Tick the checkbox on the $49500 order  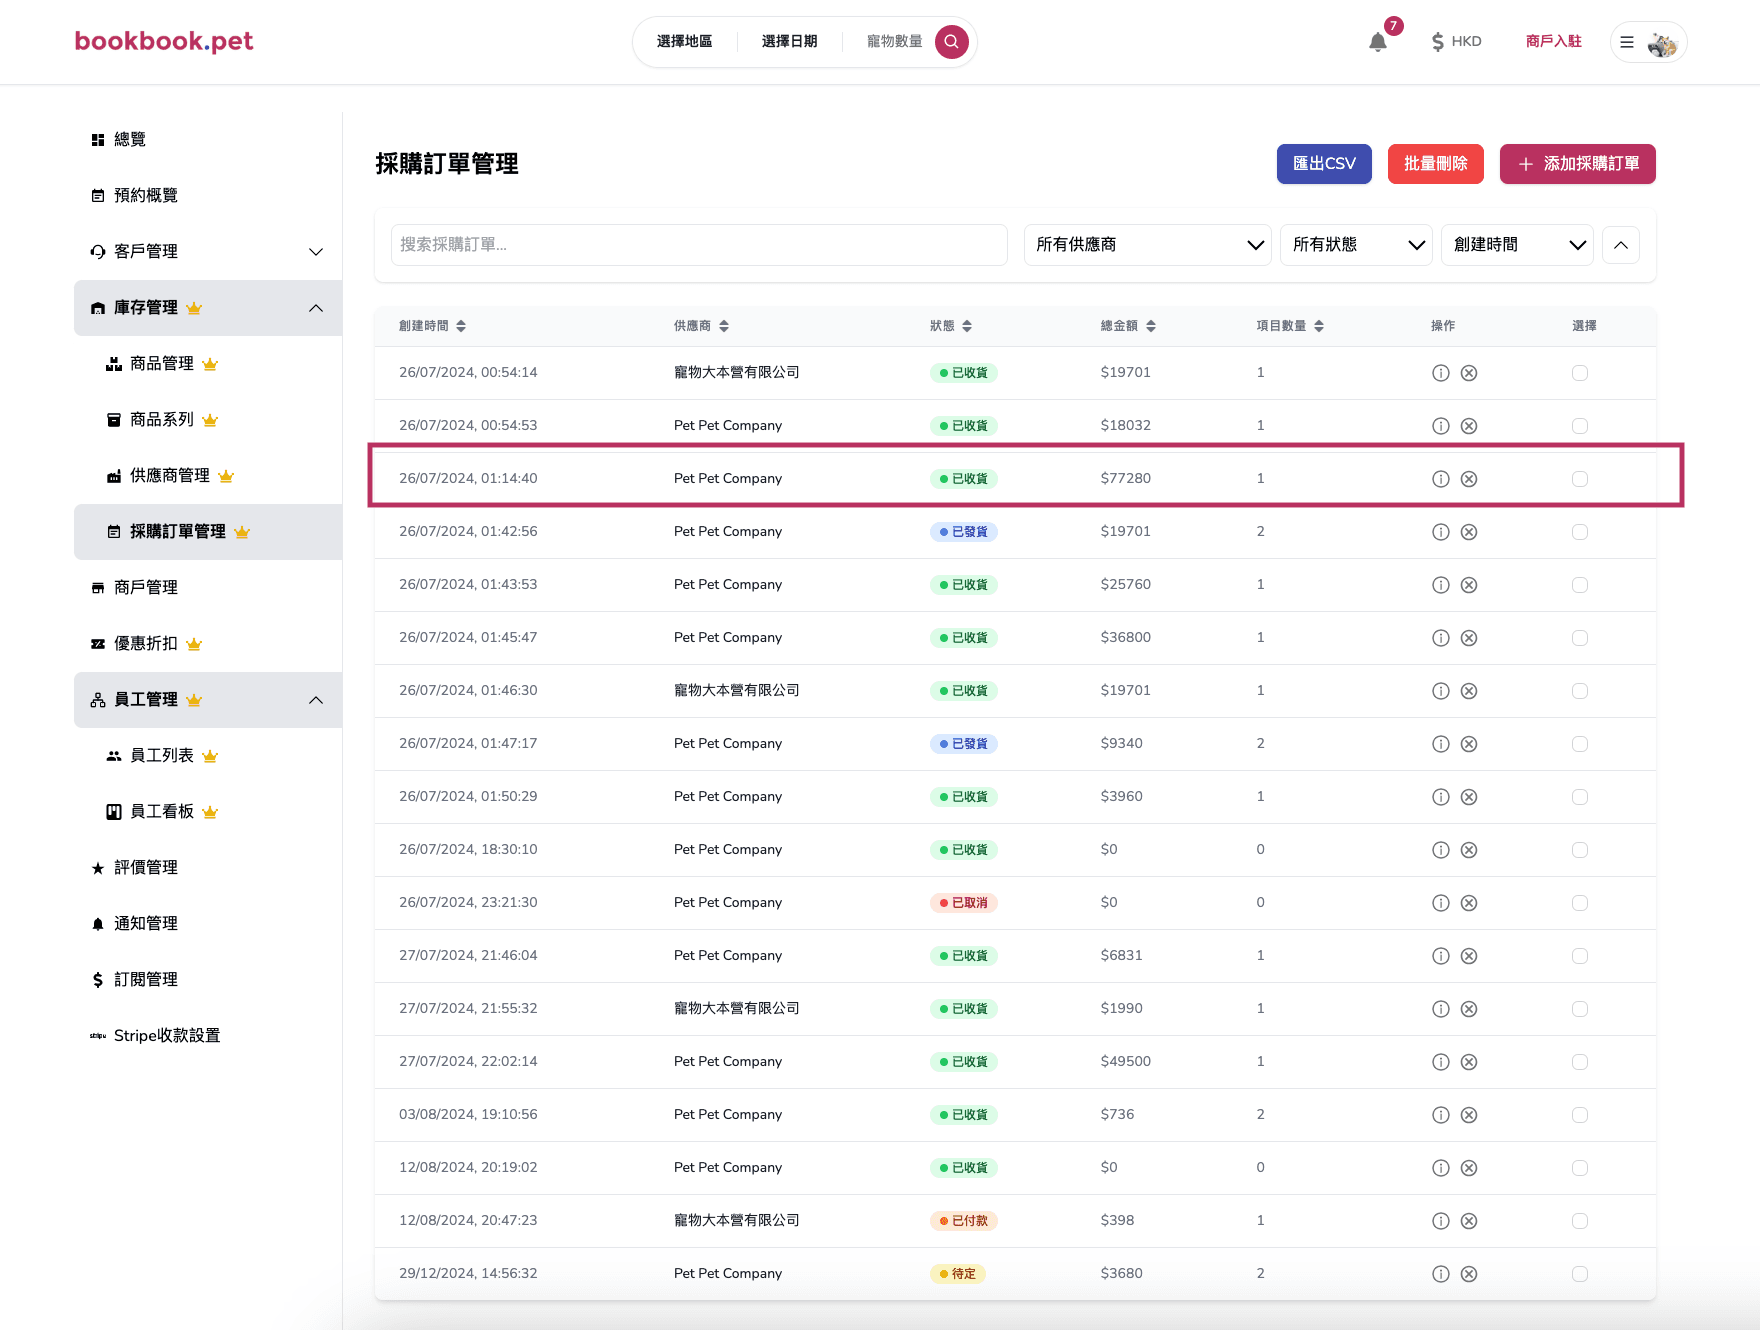click(x=1580, y=1062)
